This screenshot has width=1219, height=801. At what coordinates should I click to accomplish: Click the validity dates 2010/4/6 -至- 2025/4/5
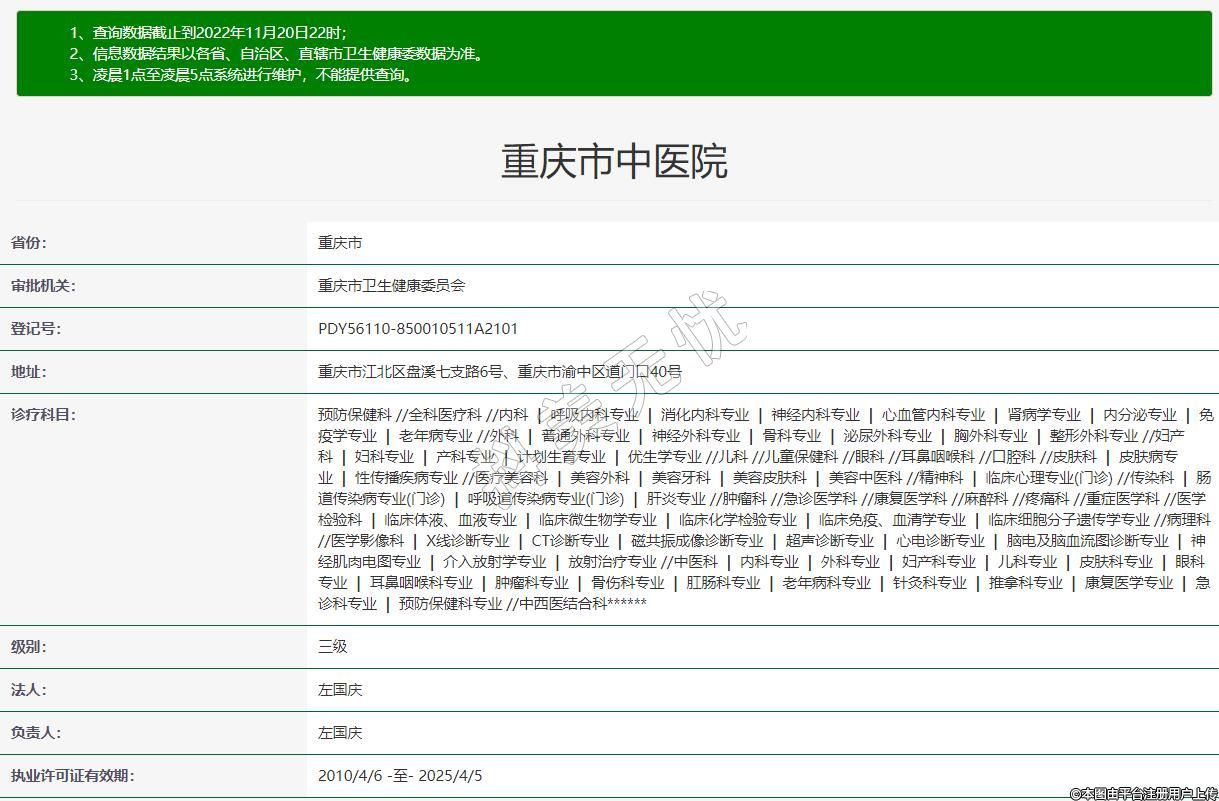400,775
